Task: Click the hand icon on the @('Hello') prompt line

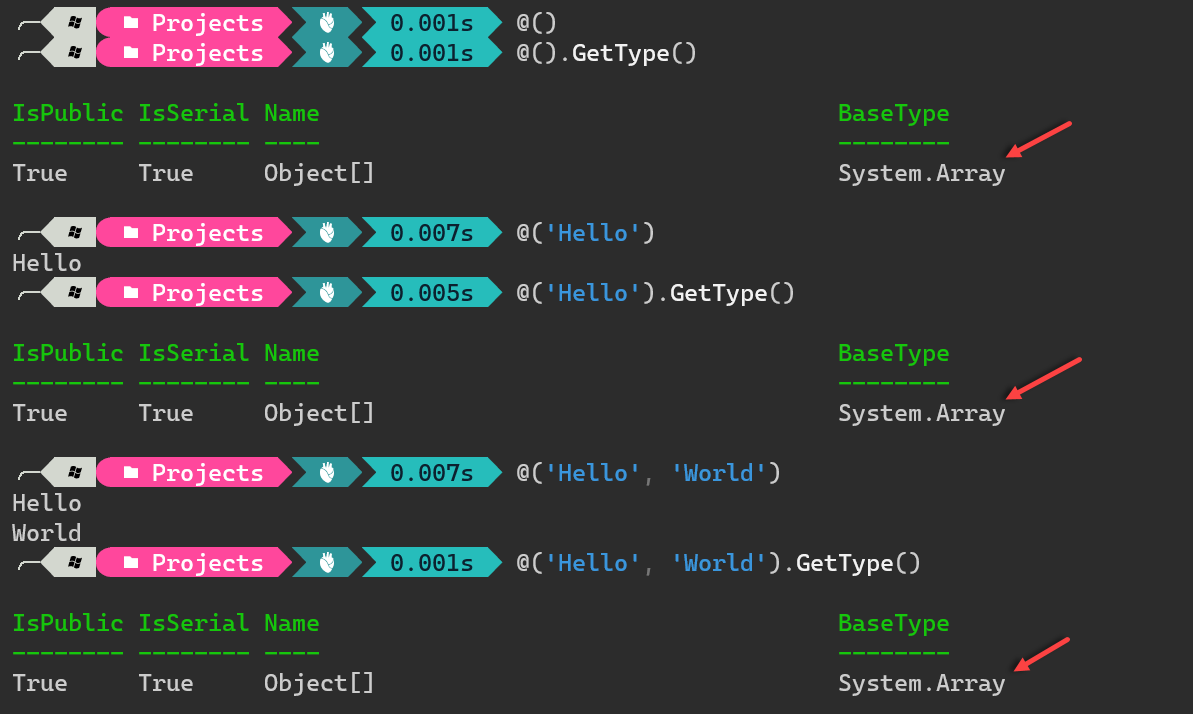Action: coord(327,232)
